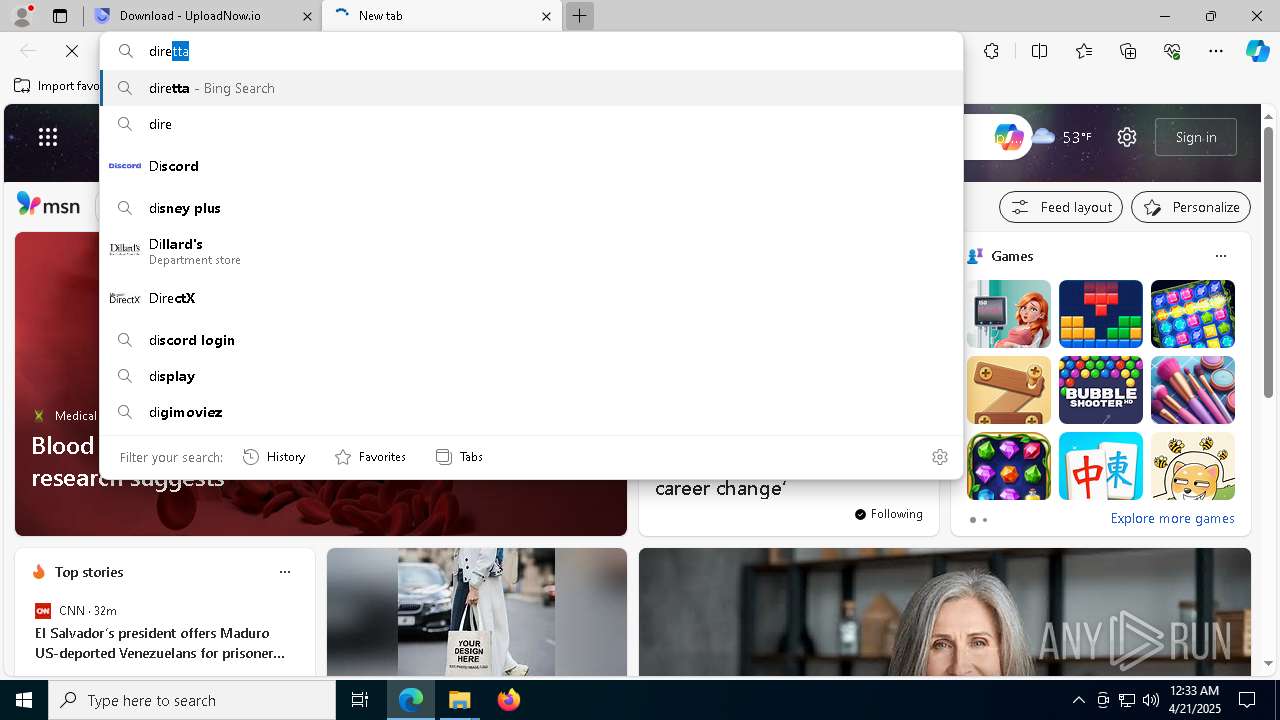This screenshot has height=720, width=1280.
Task: Close the Download - UploadNow.io tab
Action: tap(307, 16)
